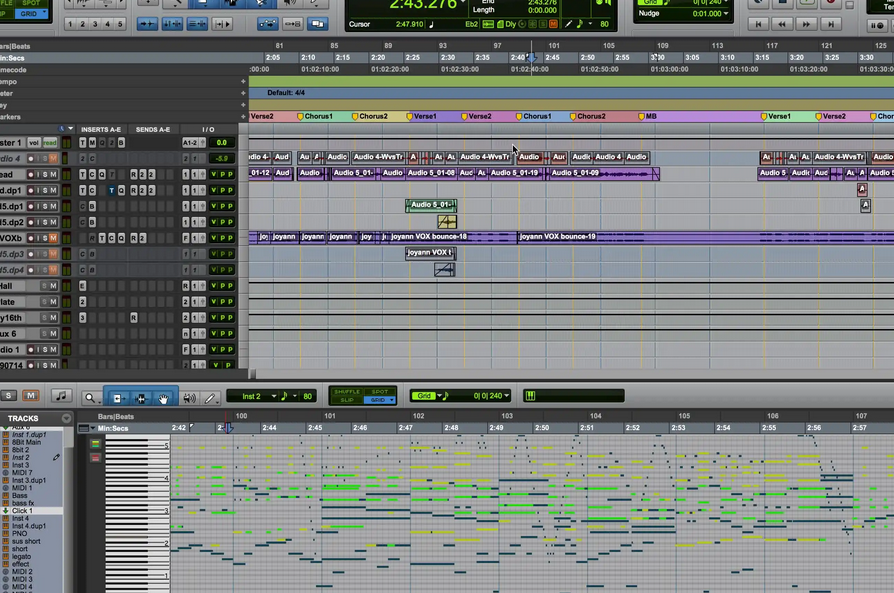This screenshot has height=593, width=894.
Task: Toggle the S solo button in MIDI editor toolbar
Action: (8, 395)
